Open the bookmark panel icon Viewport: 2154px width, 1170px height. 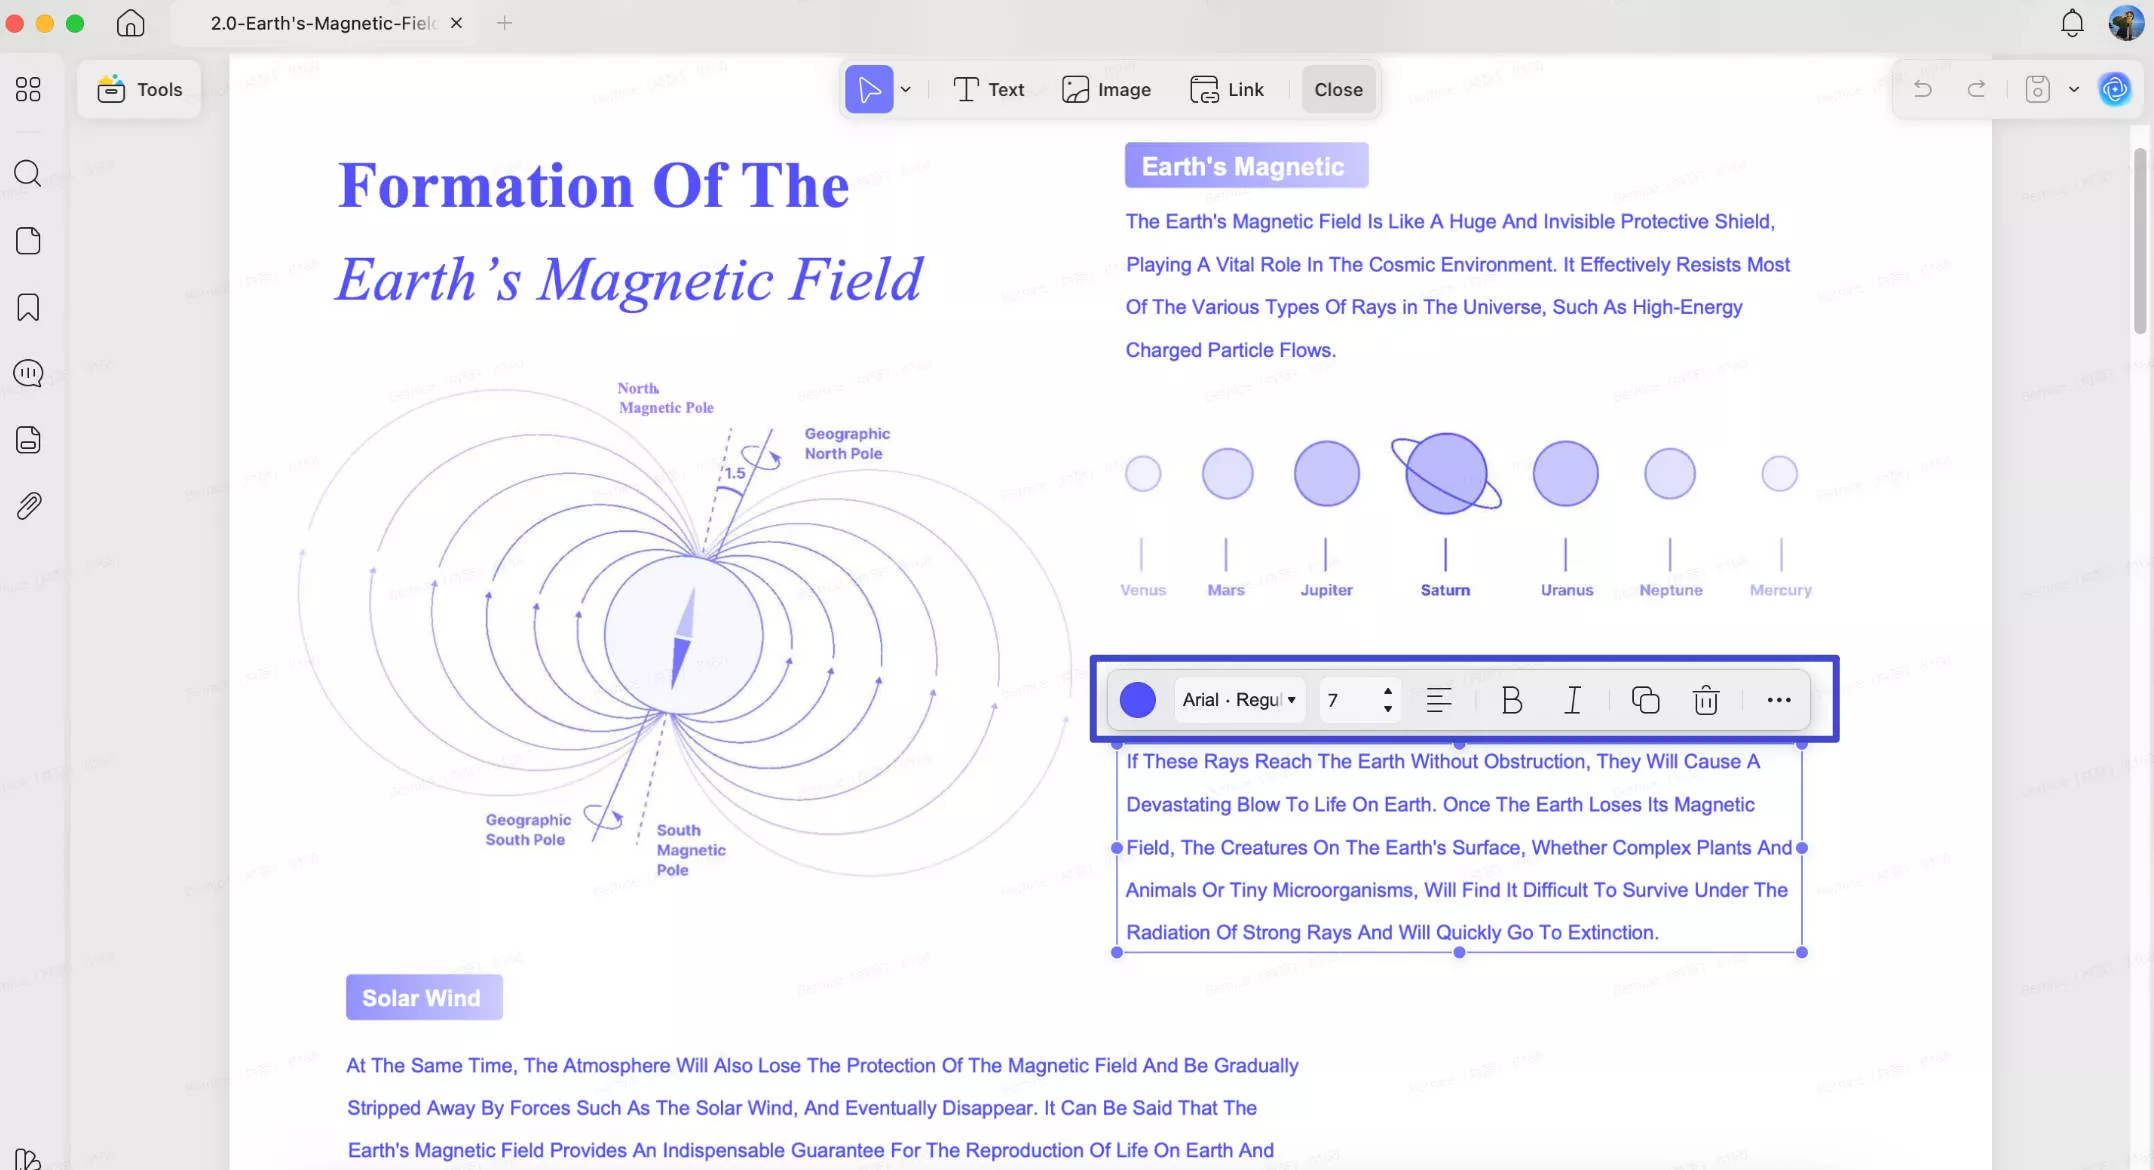point(28,307)
